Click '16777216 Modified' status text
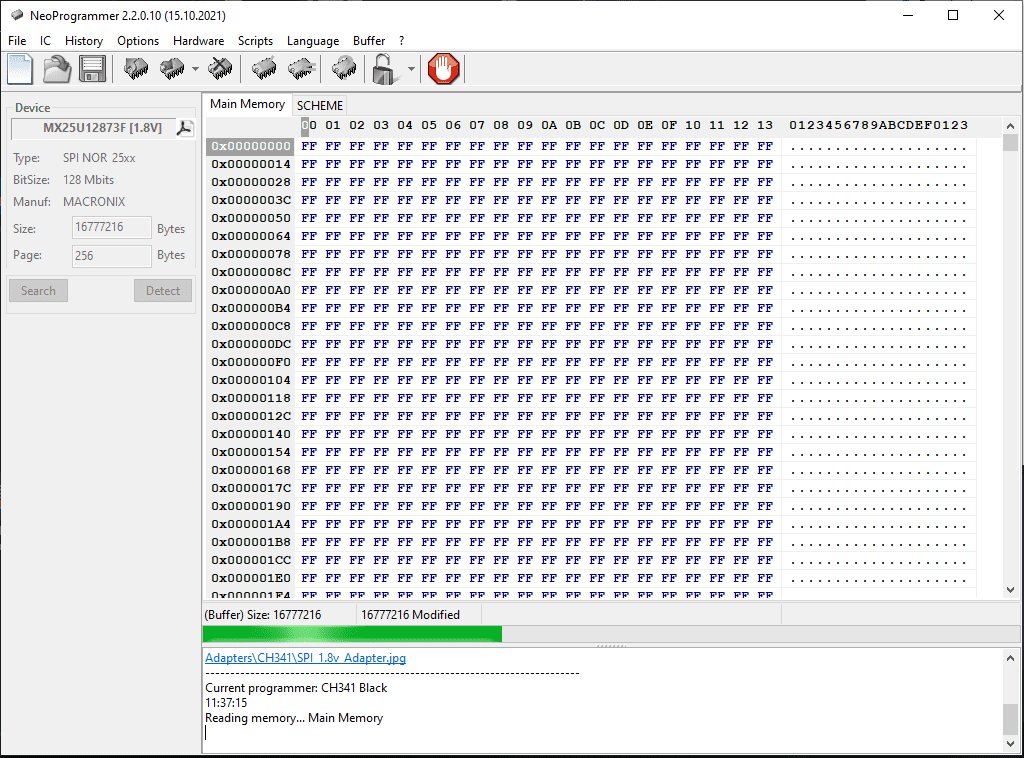 pos(410,614)
